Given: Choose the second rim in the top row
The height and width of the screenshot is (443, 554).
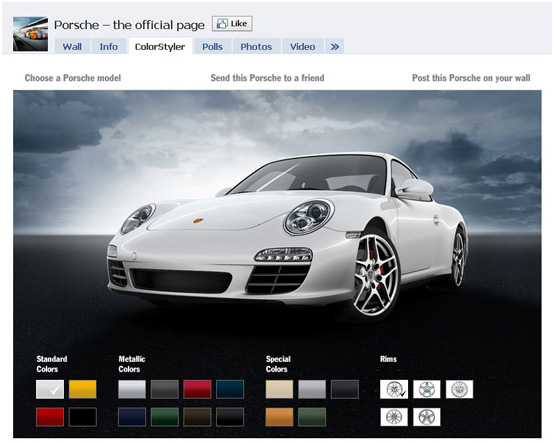Looking at the screenshot, I should coord(427,389).
